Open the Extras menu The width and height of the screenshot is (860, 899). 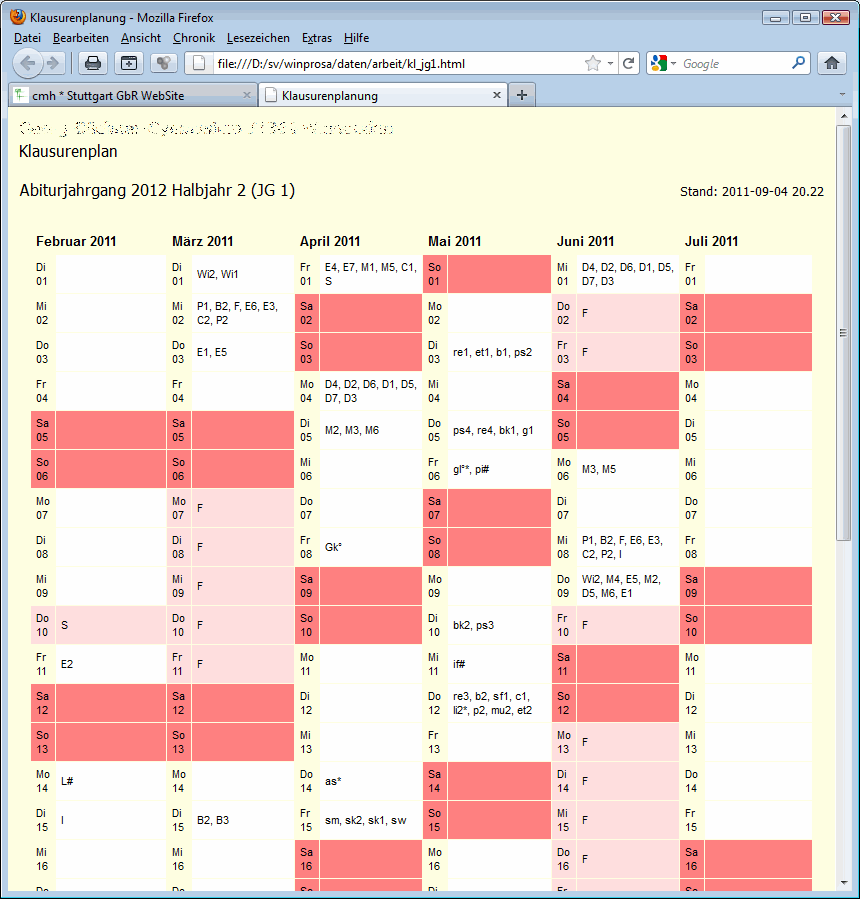316,38
